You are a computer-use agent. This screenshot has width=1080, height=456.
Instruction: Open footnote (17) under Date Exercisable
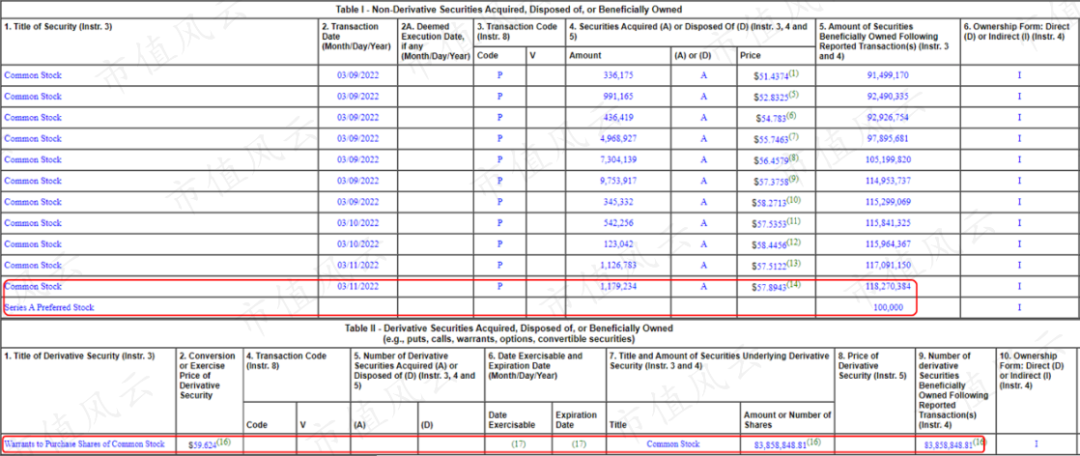pyautogui.click(x=519, y=444)
